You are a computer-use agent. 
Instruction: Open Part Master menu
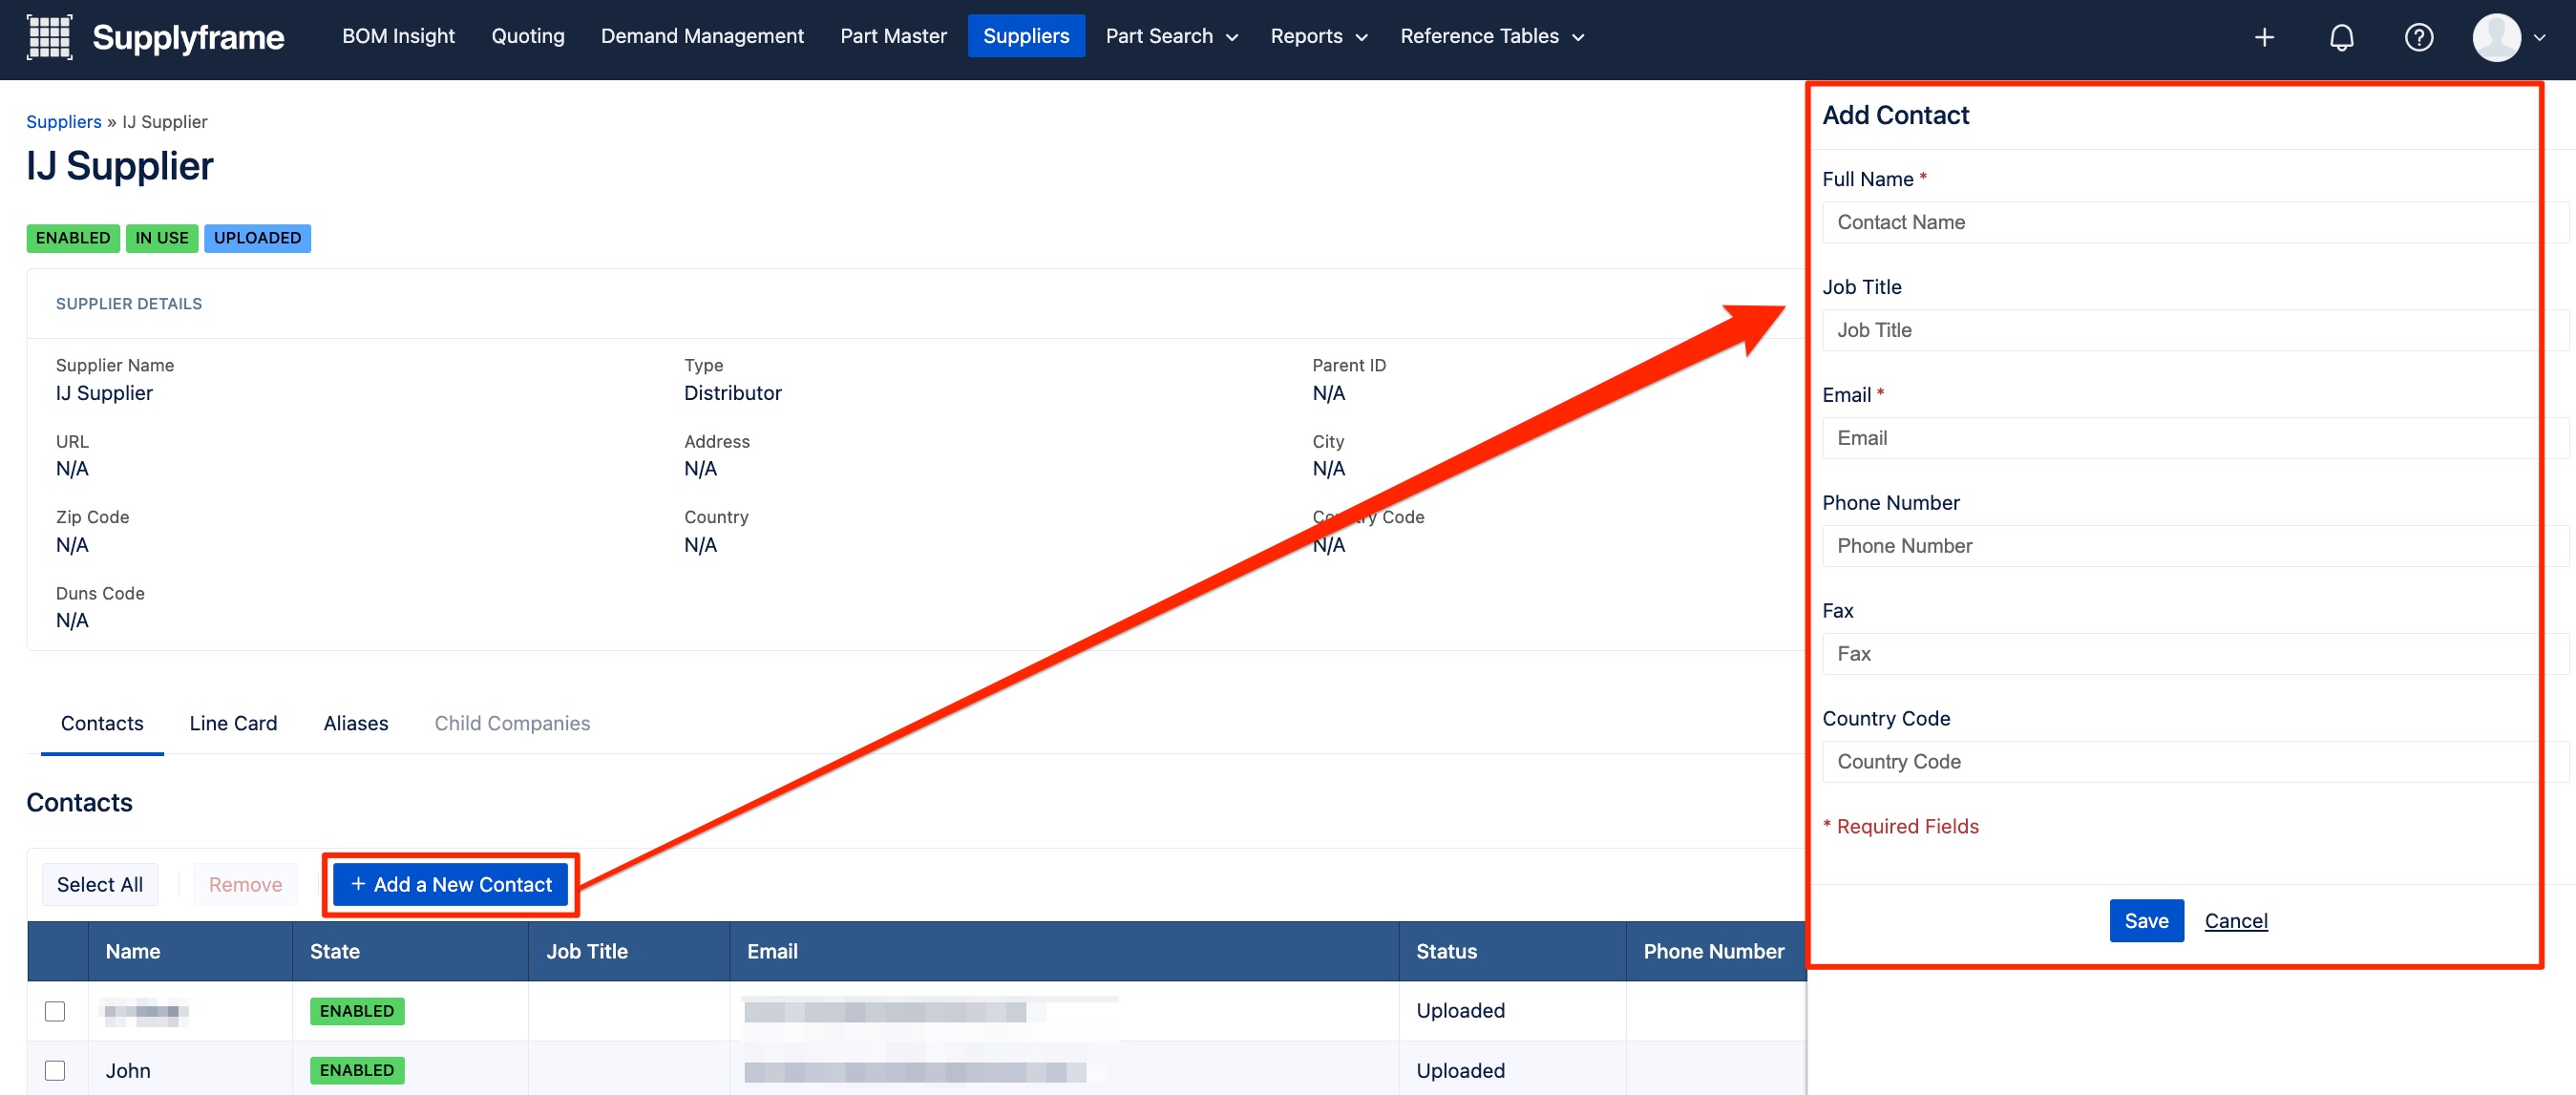(x=893, y=36)
